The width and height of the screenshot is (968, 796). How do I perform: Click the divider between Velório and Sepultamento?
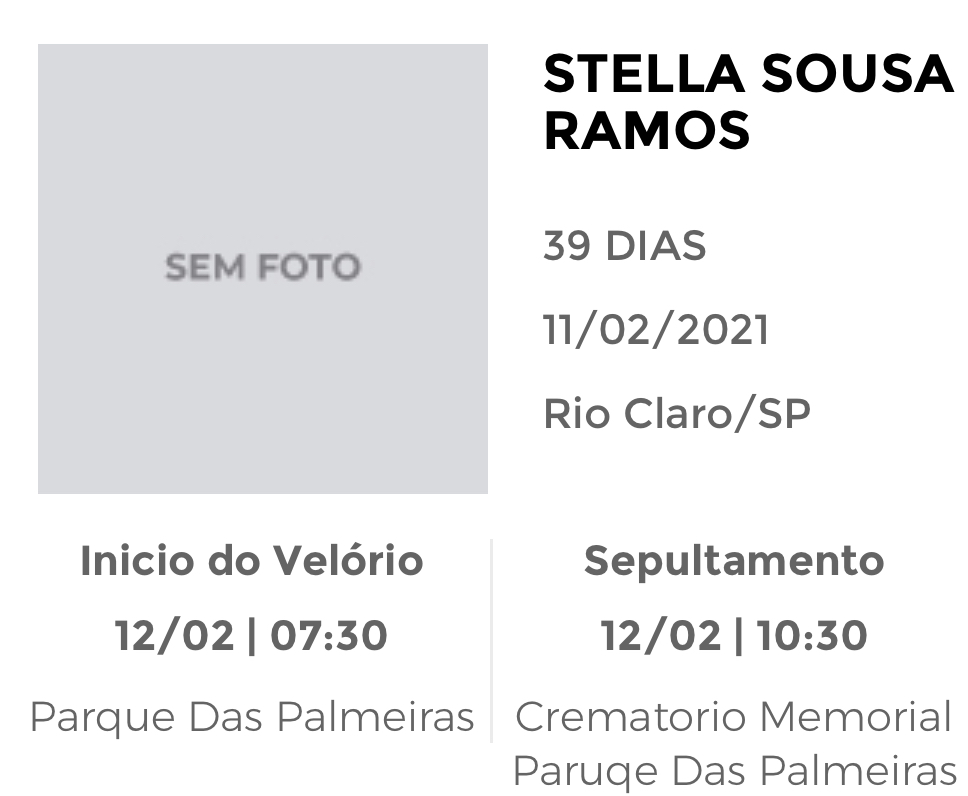pyautogui.click(x=491, y=640)
